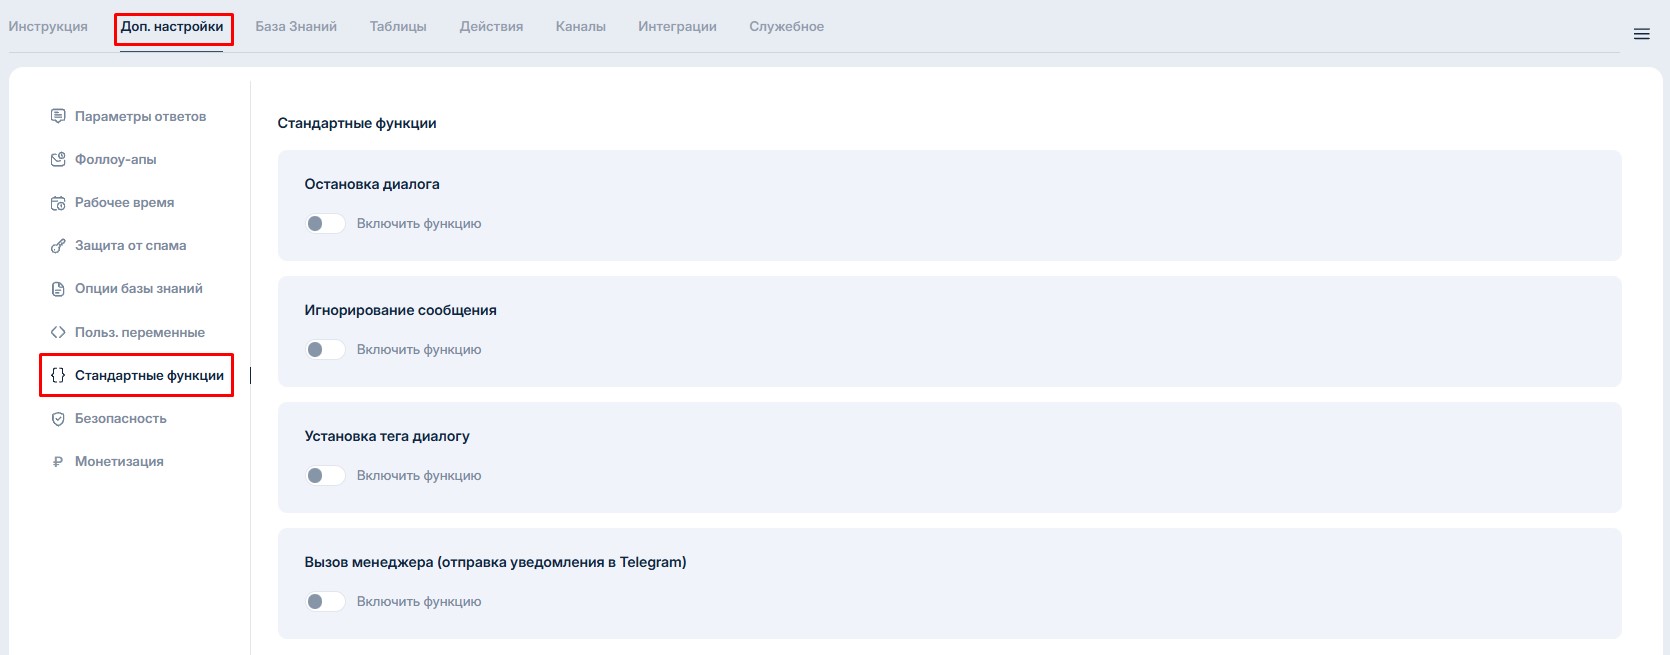
Task: Click the Безопасность shield icon
Action: (58, 419)
